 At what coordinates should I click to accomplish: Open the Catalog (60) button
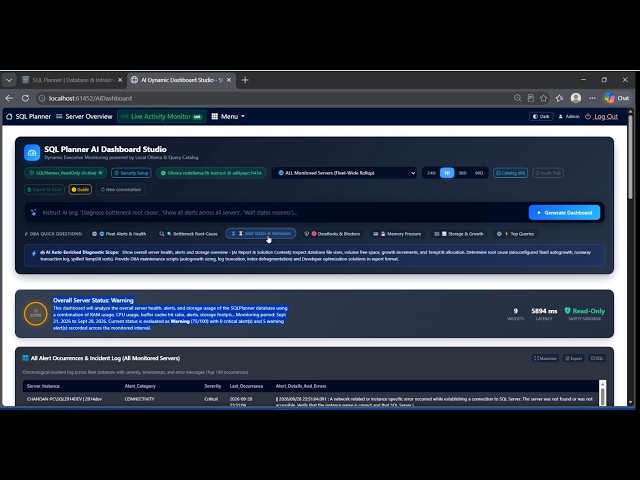tap(510, 173)
